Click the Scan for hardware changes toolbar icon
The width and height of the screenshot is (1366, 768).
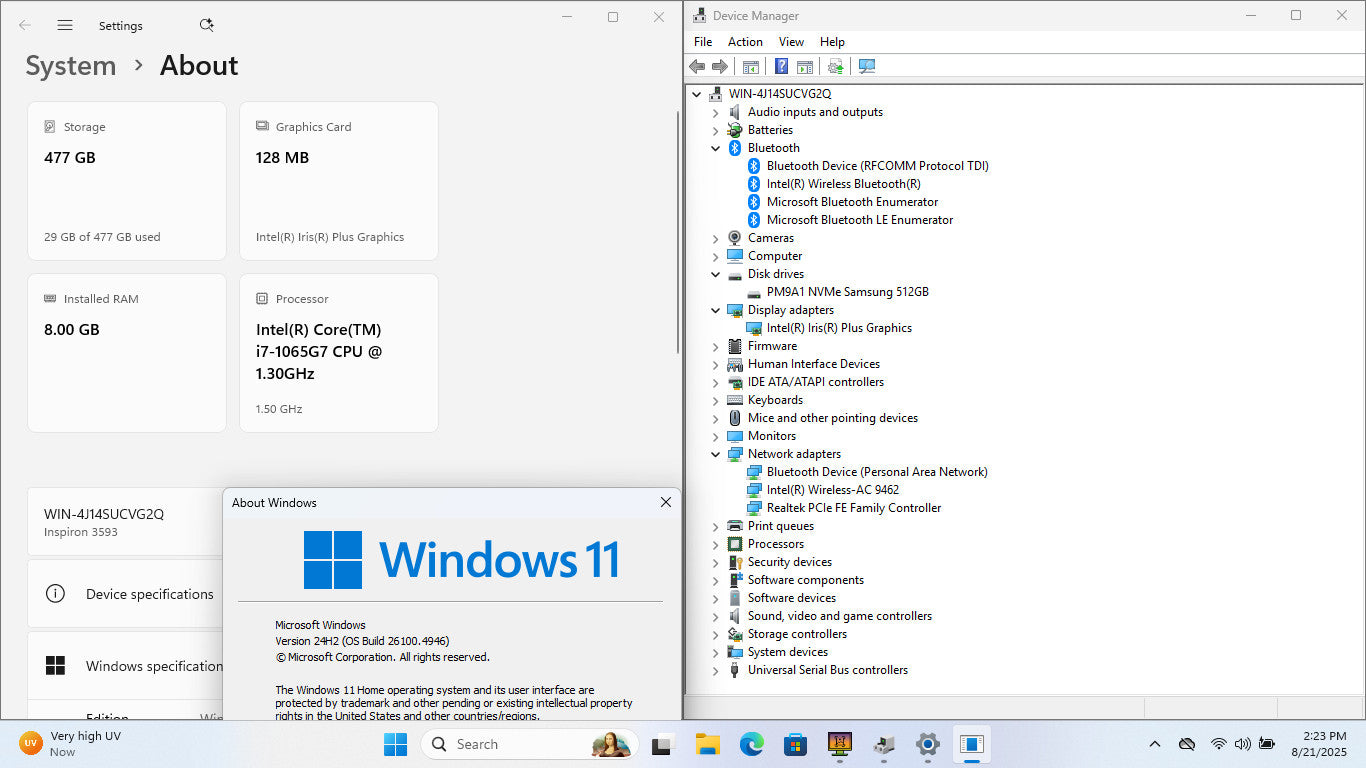(867, 66)
